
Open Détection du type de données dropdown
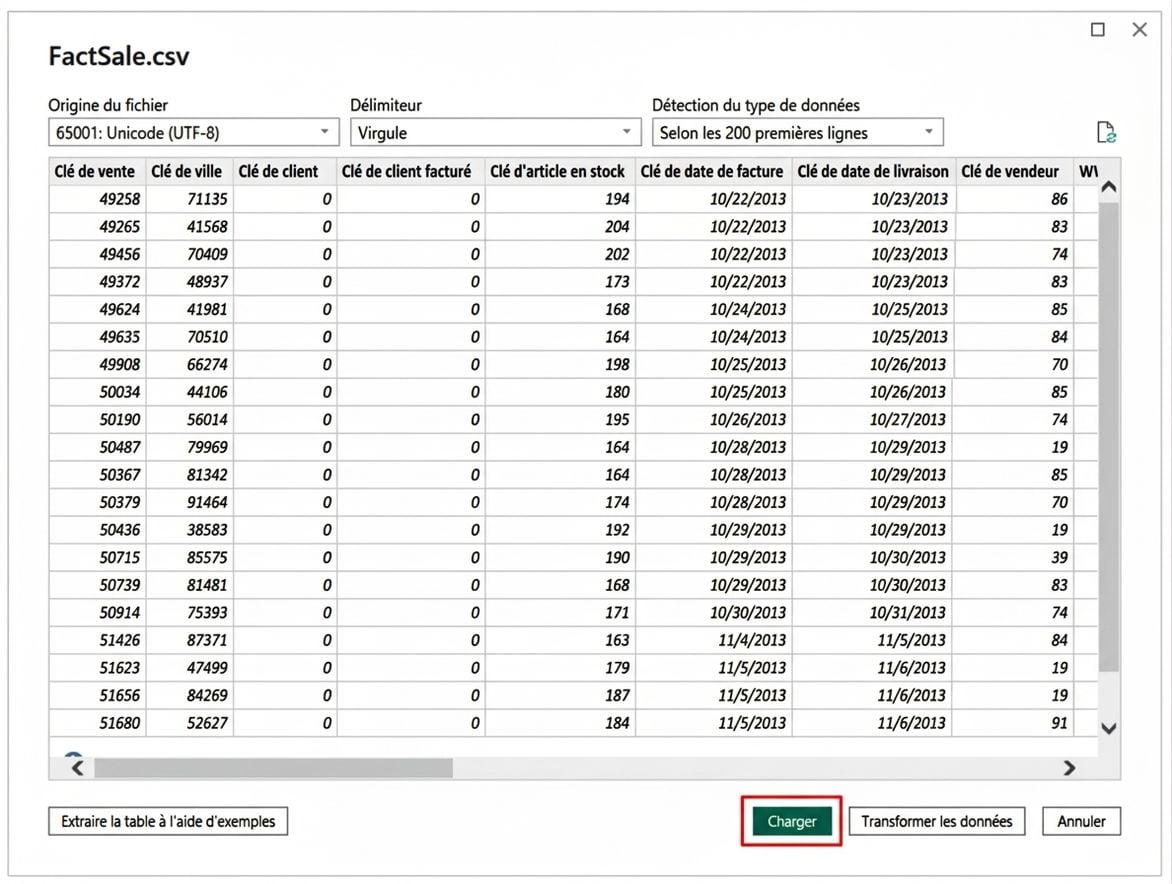(x=797, y=132)
